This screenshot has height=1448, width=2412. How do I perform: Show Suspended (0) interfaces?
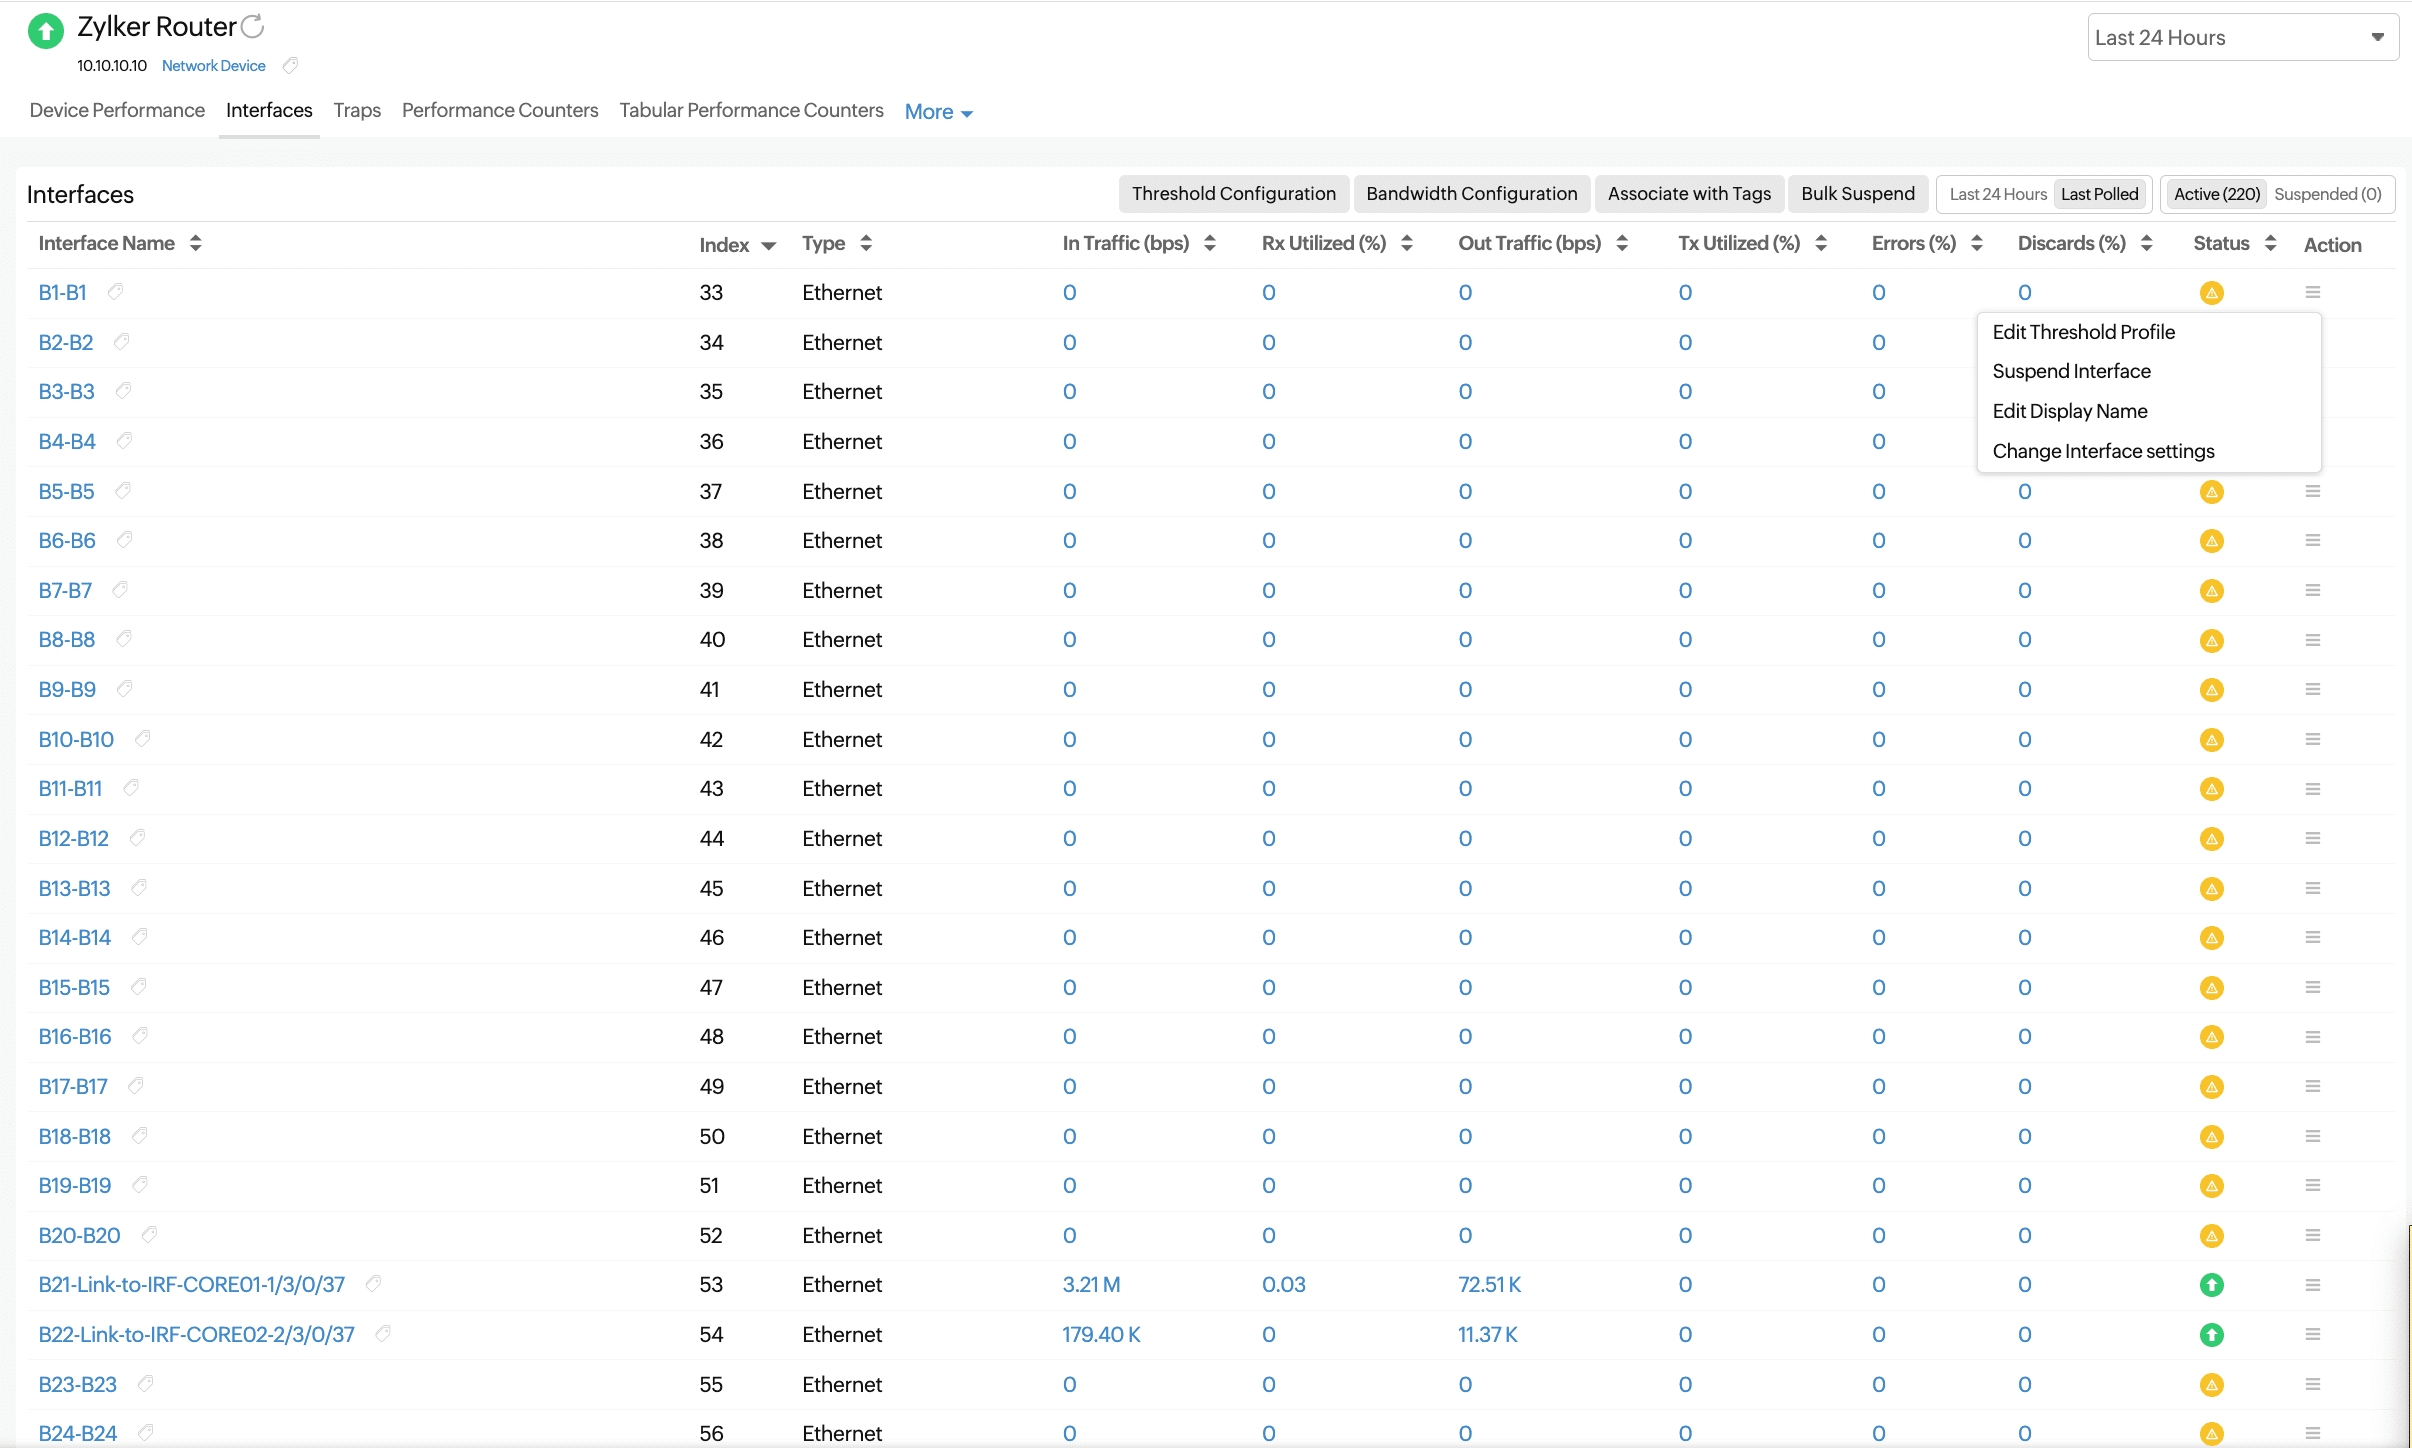[x=2327, y=194]
